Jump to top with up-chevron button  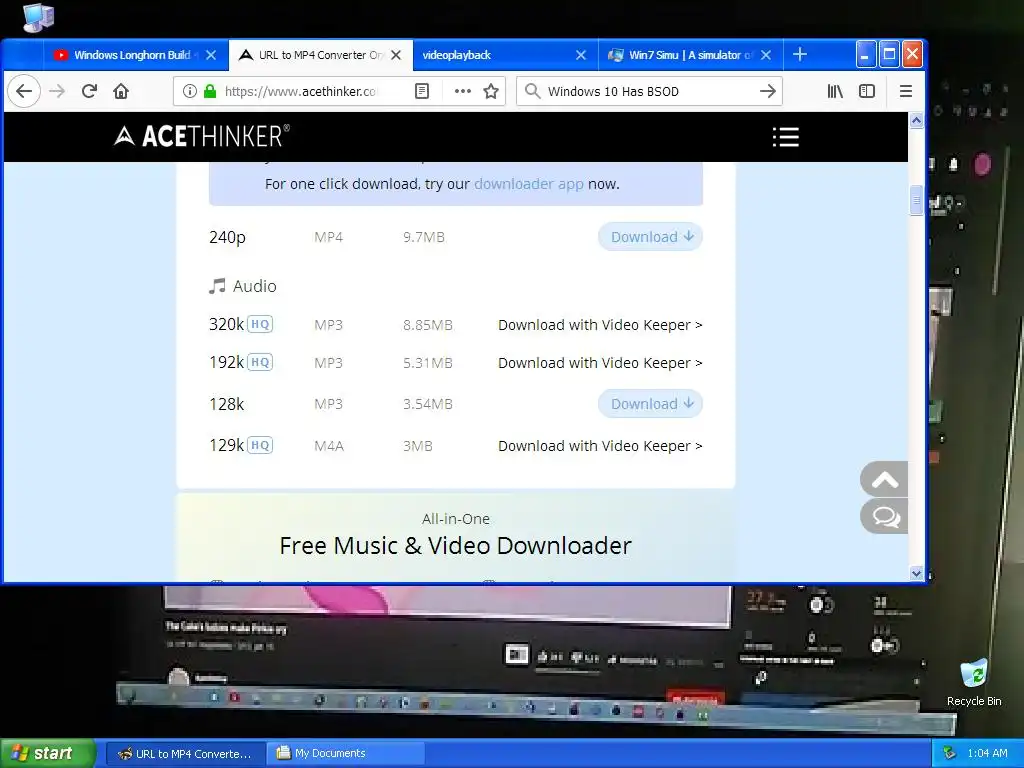click(x=884, y=479)
